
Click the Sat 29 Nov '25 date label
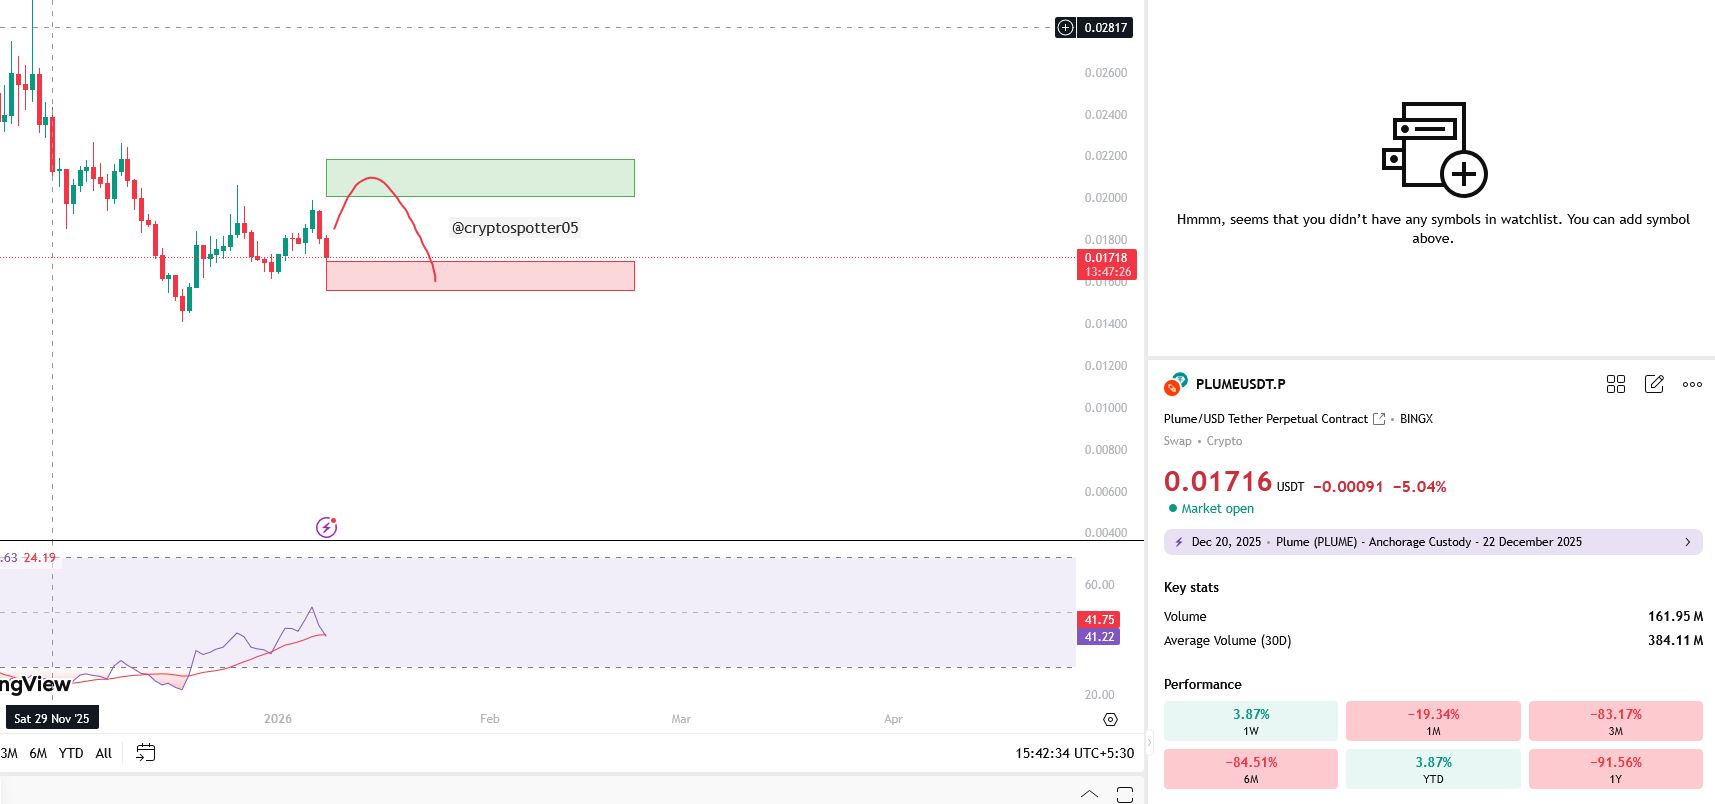(x=52, y=718)
